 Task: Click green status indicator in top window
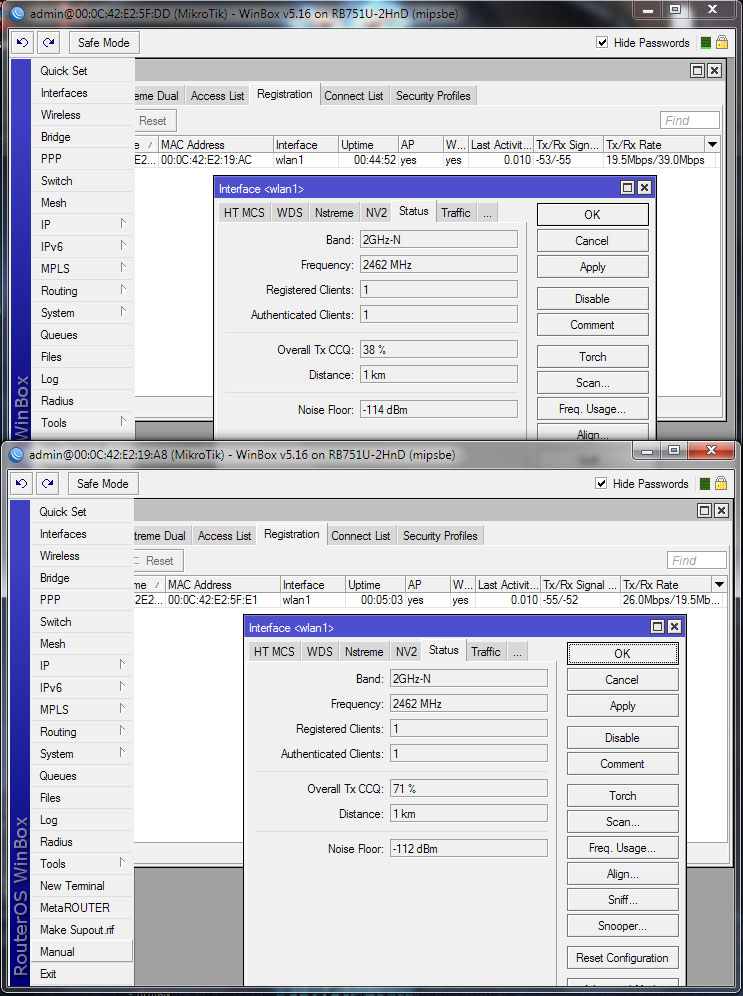tap(706, 43)
